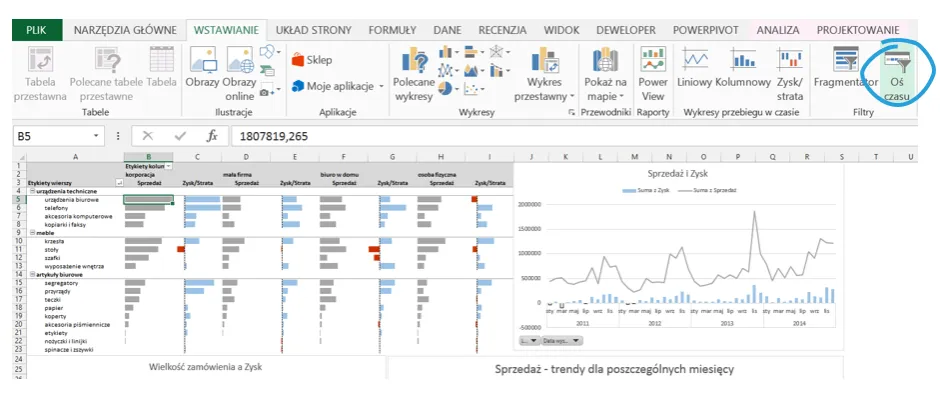Insert a radar or stock chart

pyautogui.click(x=499, y=52)
